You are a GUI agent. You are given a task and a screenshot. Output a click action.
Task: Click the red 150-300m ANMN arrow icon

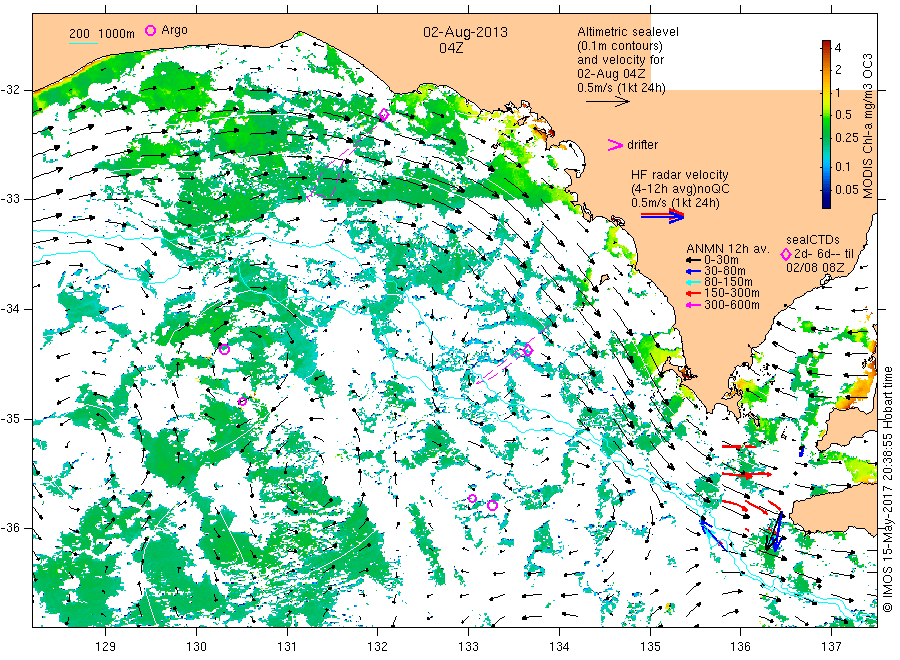click(693, 293)
